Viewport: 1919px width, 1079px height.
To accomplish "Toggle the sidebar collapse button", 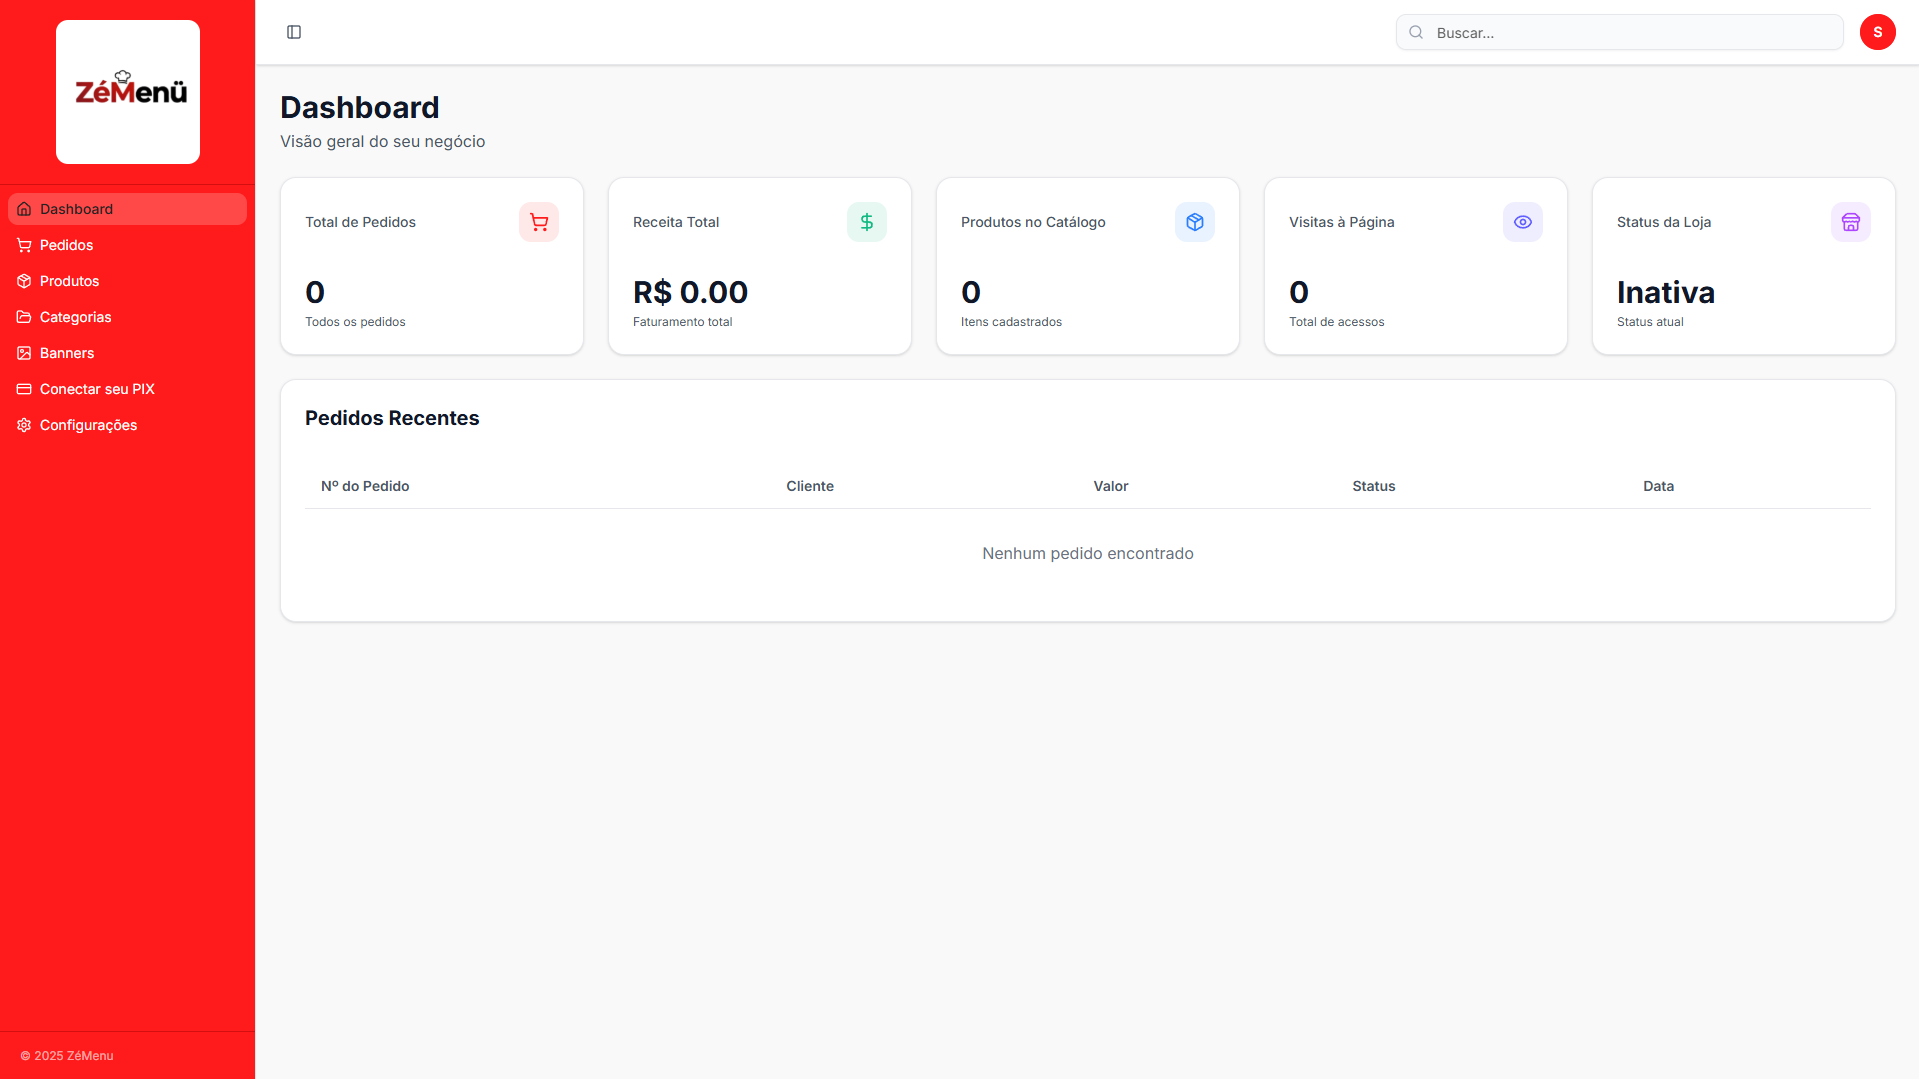I will 294,32.
